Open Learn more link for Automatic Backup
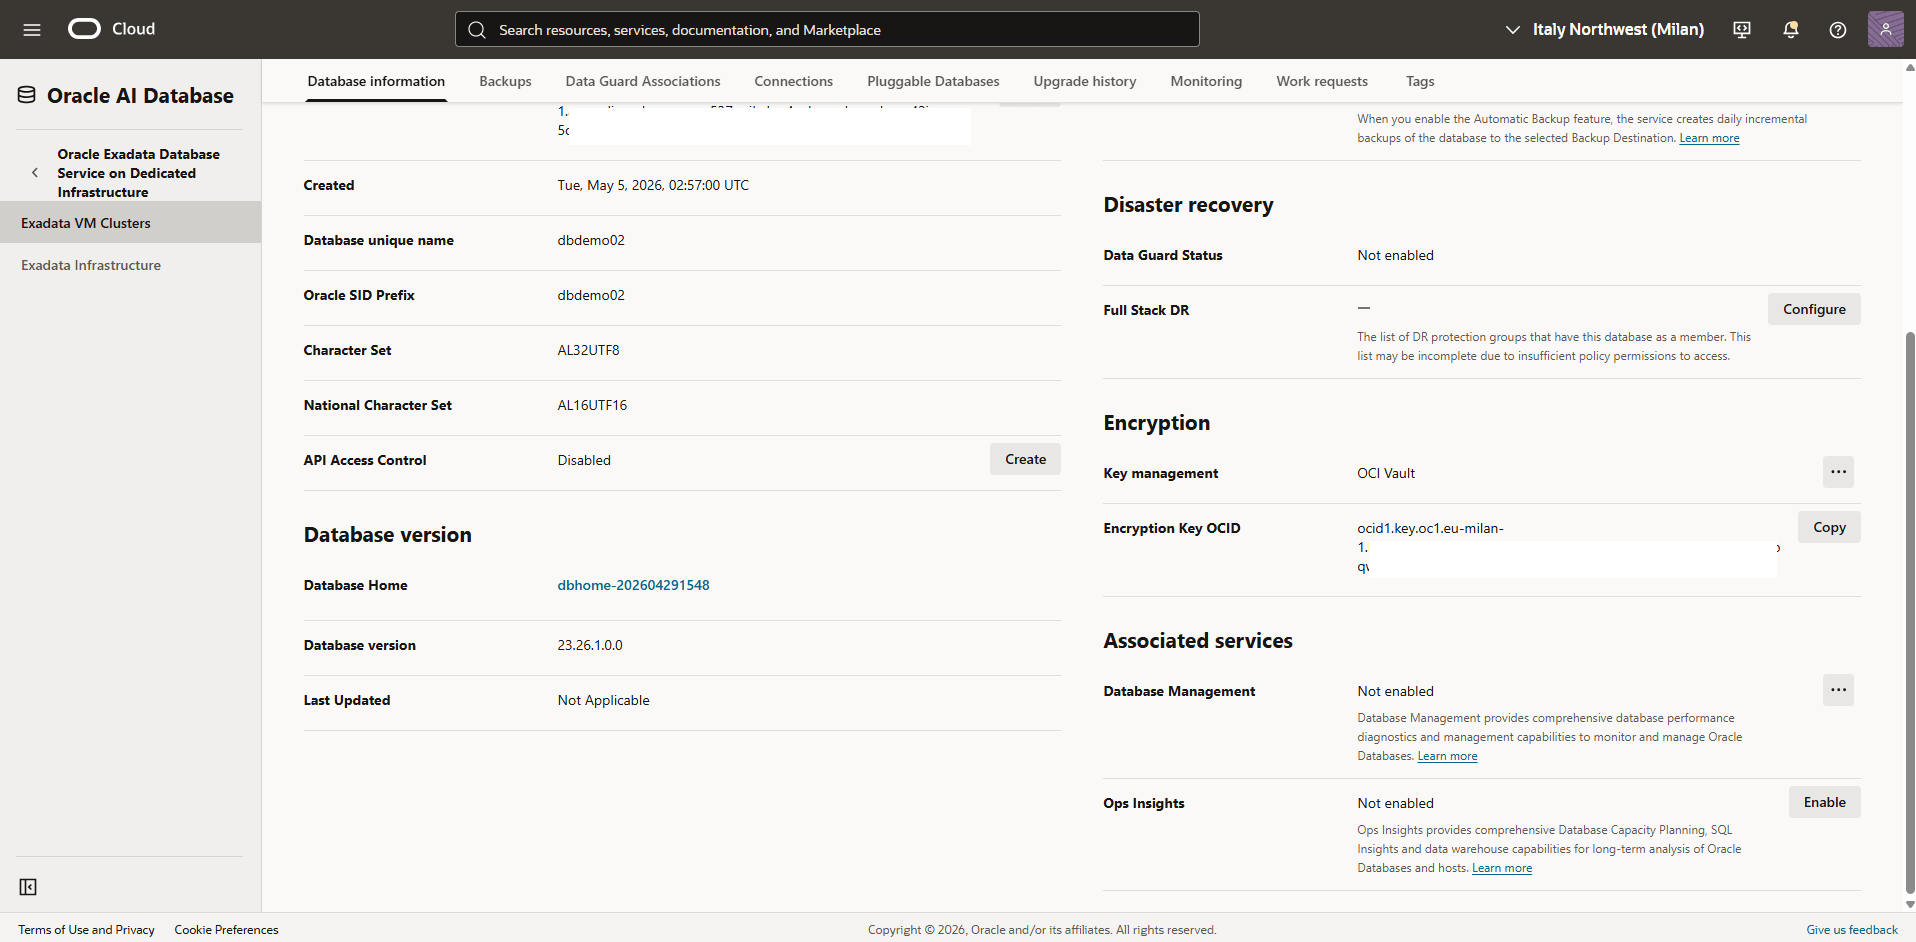This screenshot has height=942, width=1916. tap(1709, 138)
